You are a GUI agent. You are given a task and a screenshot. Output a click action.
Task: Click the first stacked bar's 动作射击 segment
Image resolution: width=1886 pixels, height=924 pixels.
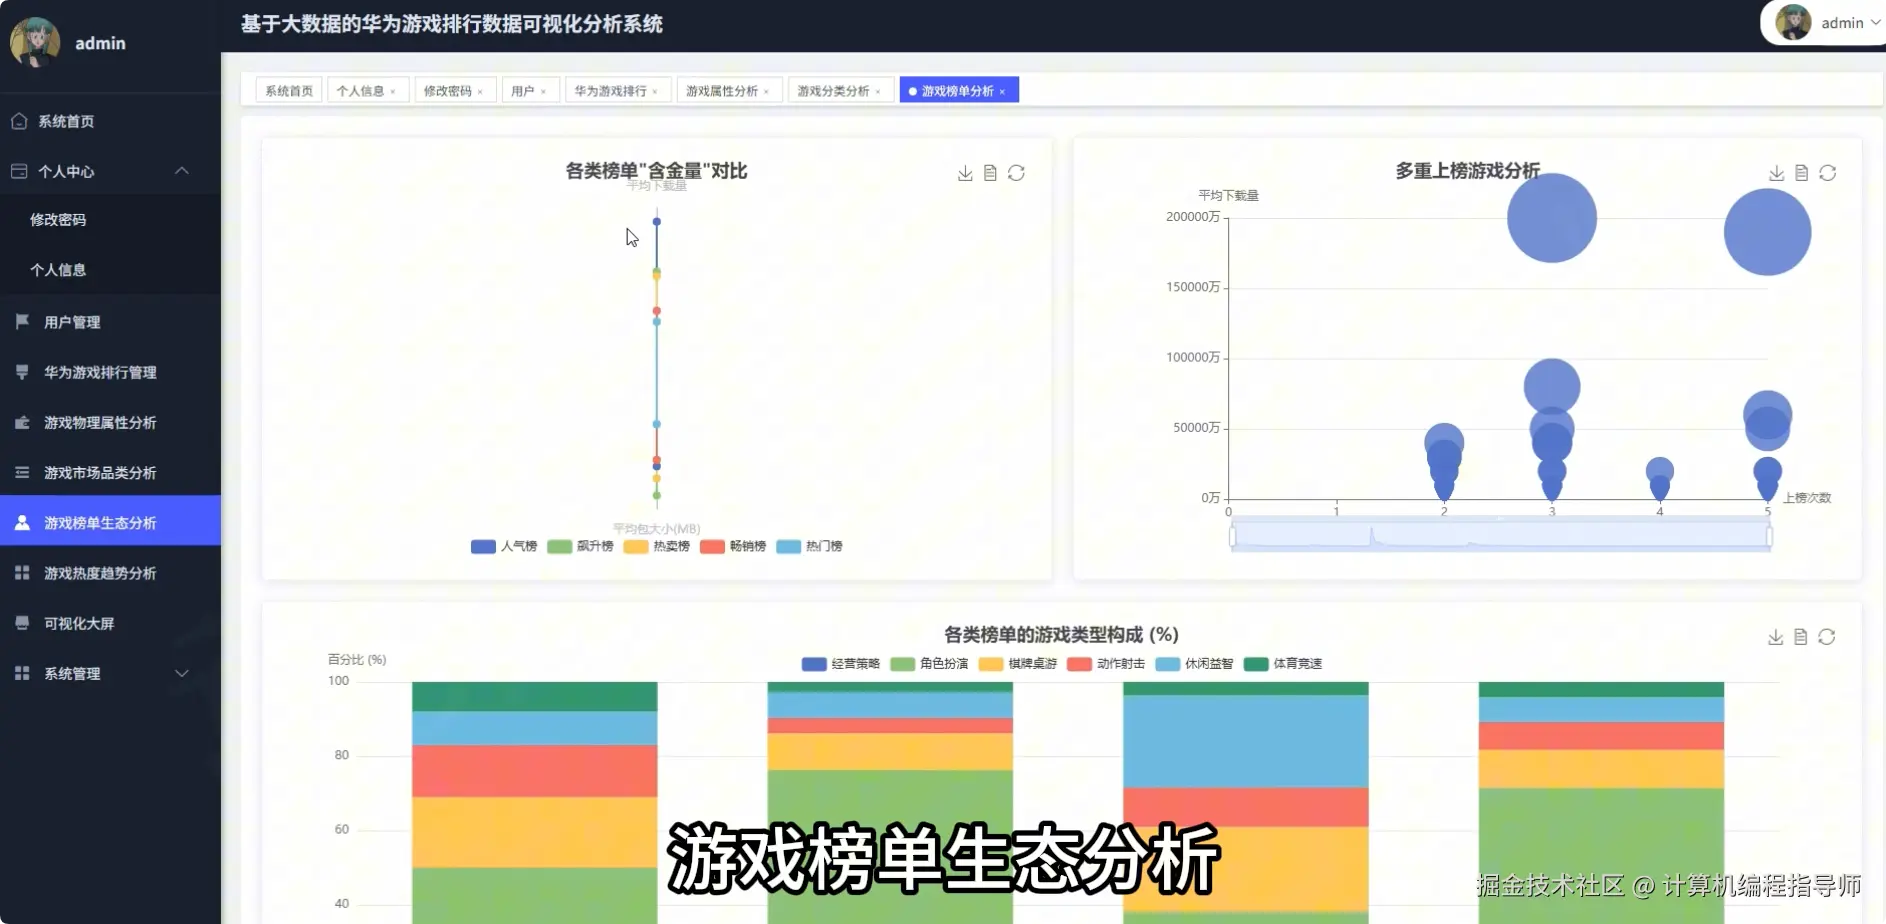pos(534,771)
